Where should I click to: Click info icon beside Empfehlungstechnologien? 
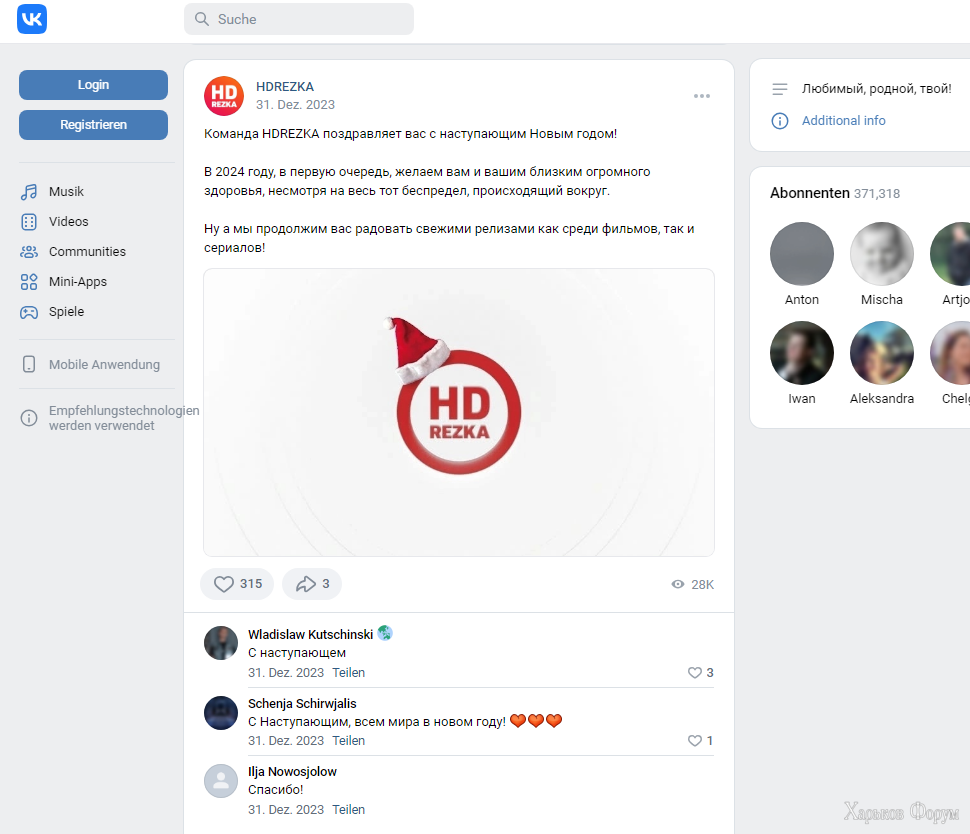[x=29, y=418]
